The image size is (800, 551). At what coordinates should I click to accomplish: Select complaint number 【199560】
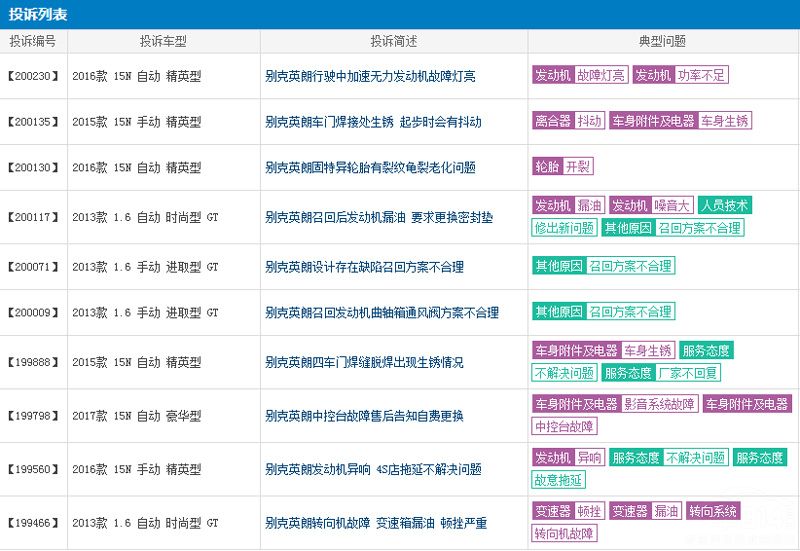(33, 469)
